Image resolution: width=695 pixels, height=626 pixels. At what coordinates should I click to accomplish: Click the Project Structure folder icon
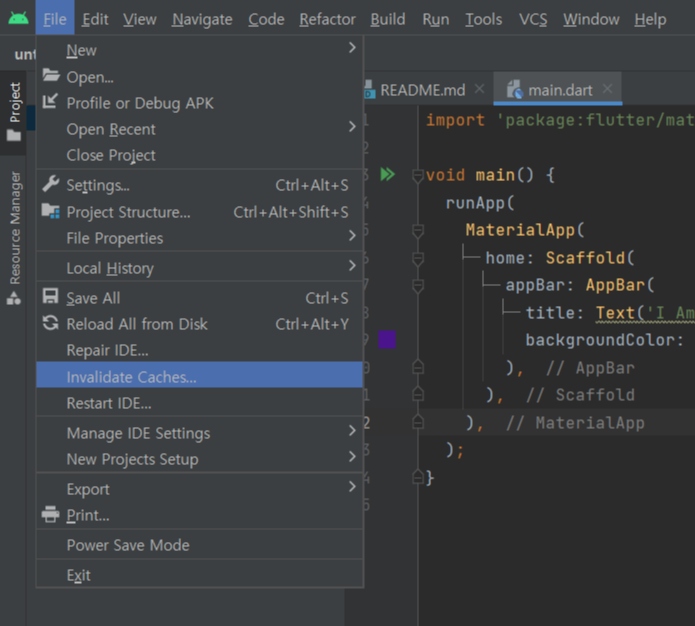51,211
